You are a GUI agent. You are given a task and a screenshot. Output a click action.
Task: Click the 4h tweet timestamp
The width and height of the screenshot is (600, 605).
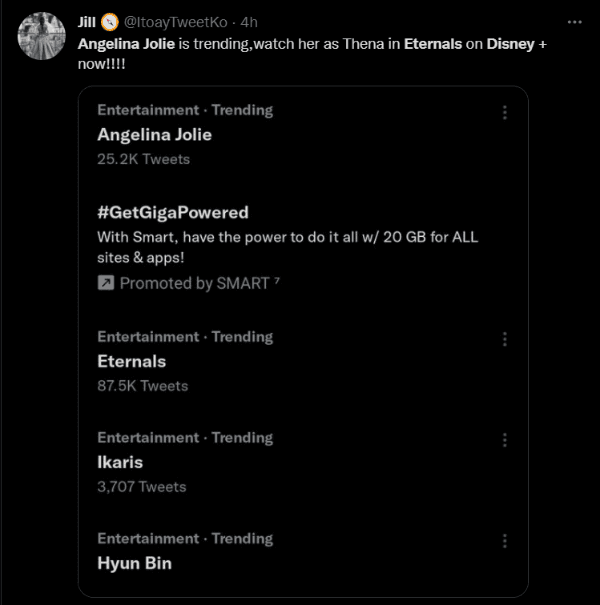pyautogui.click(x=250, y=22)
